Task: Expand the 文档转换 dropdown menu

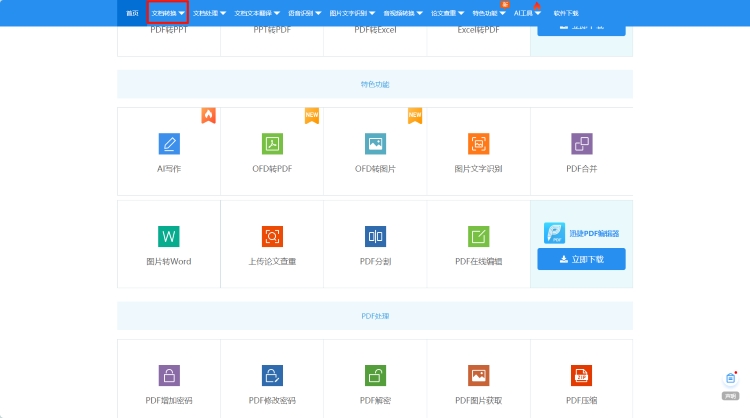Action: [x=167, y=13]
